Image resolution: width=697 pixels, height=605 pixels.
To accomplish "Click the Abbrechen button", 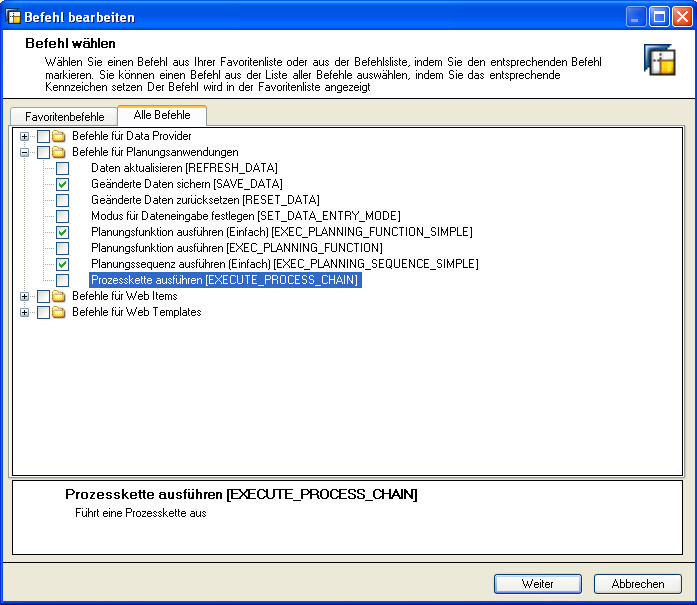I will (x=637, y=584).
